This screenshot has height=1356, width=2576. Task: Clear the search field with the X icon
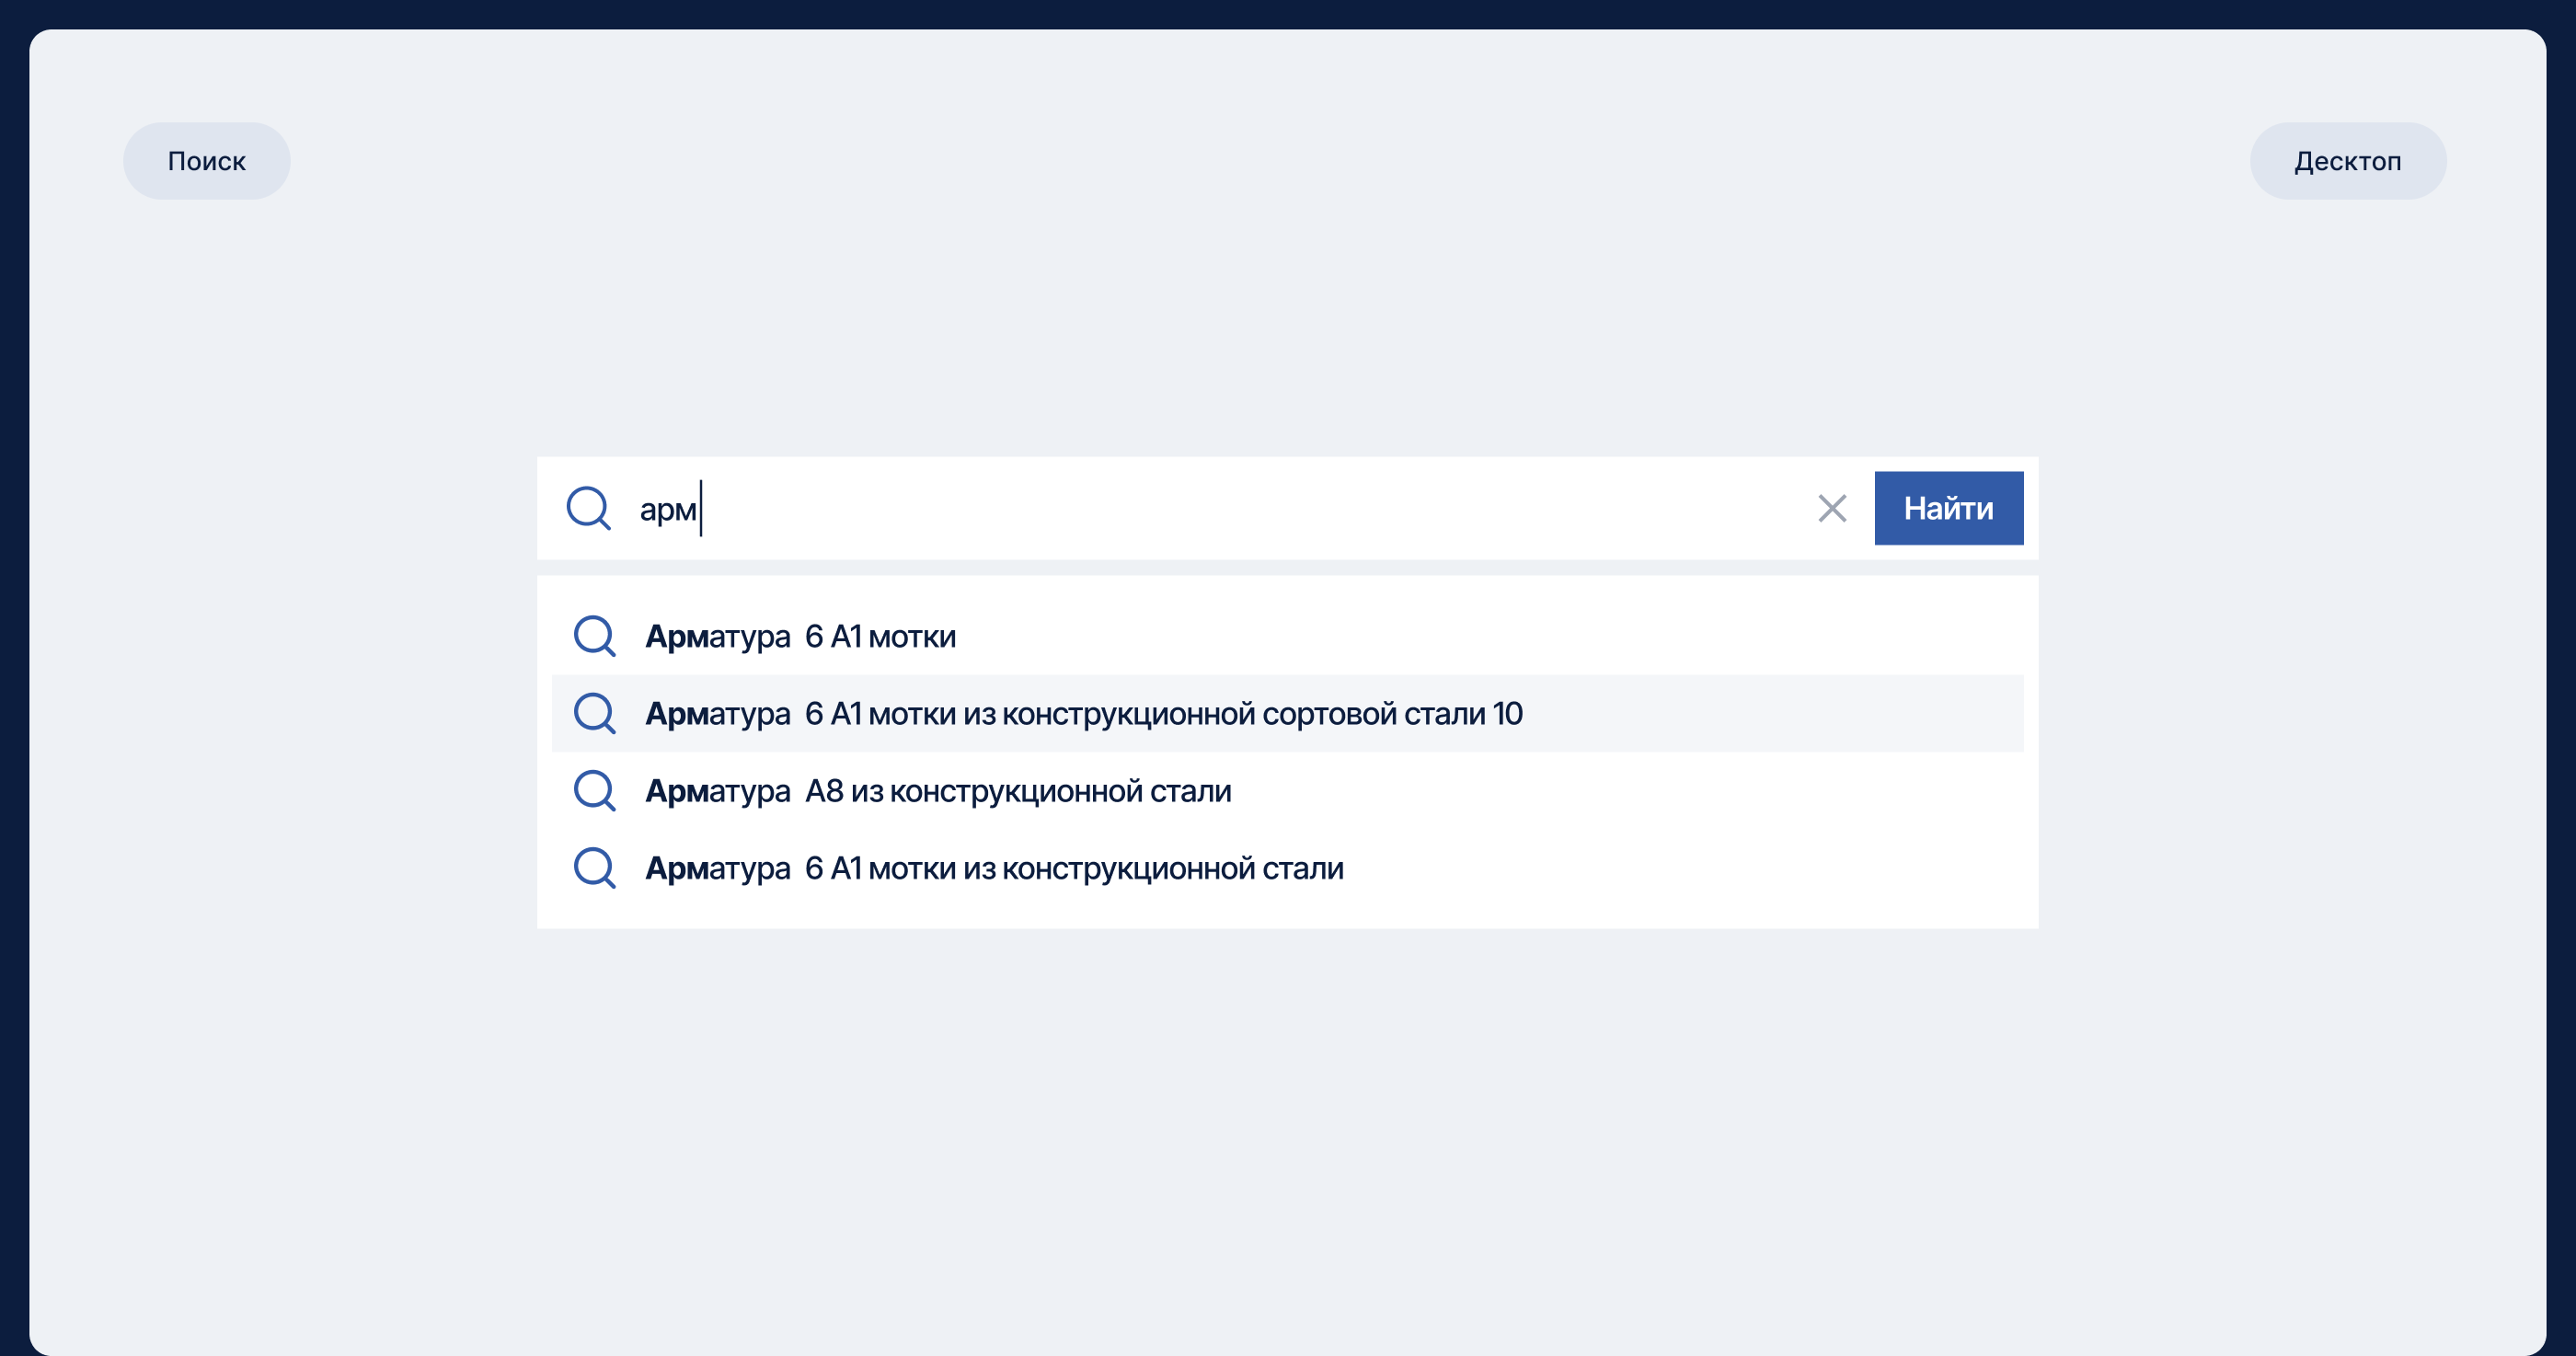pyautogui.click(x=1832, y=508)
